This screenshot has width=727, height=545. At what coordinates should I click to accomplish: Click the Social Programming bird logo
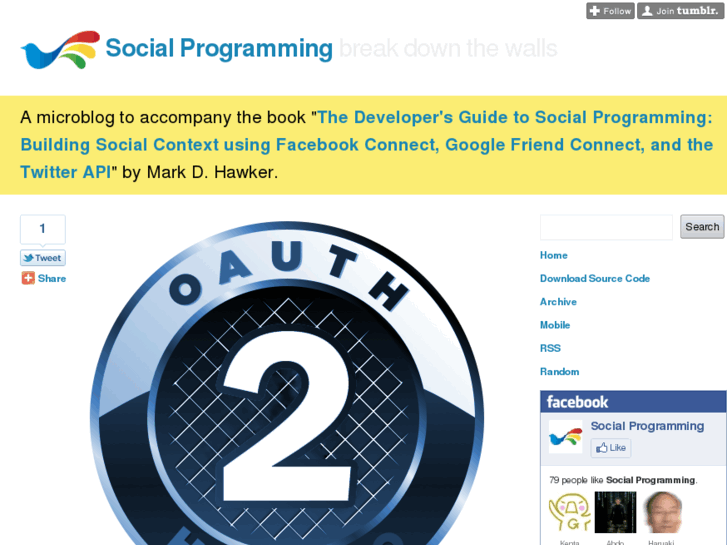pyautogui.click(x=60, y=50)
